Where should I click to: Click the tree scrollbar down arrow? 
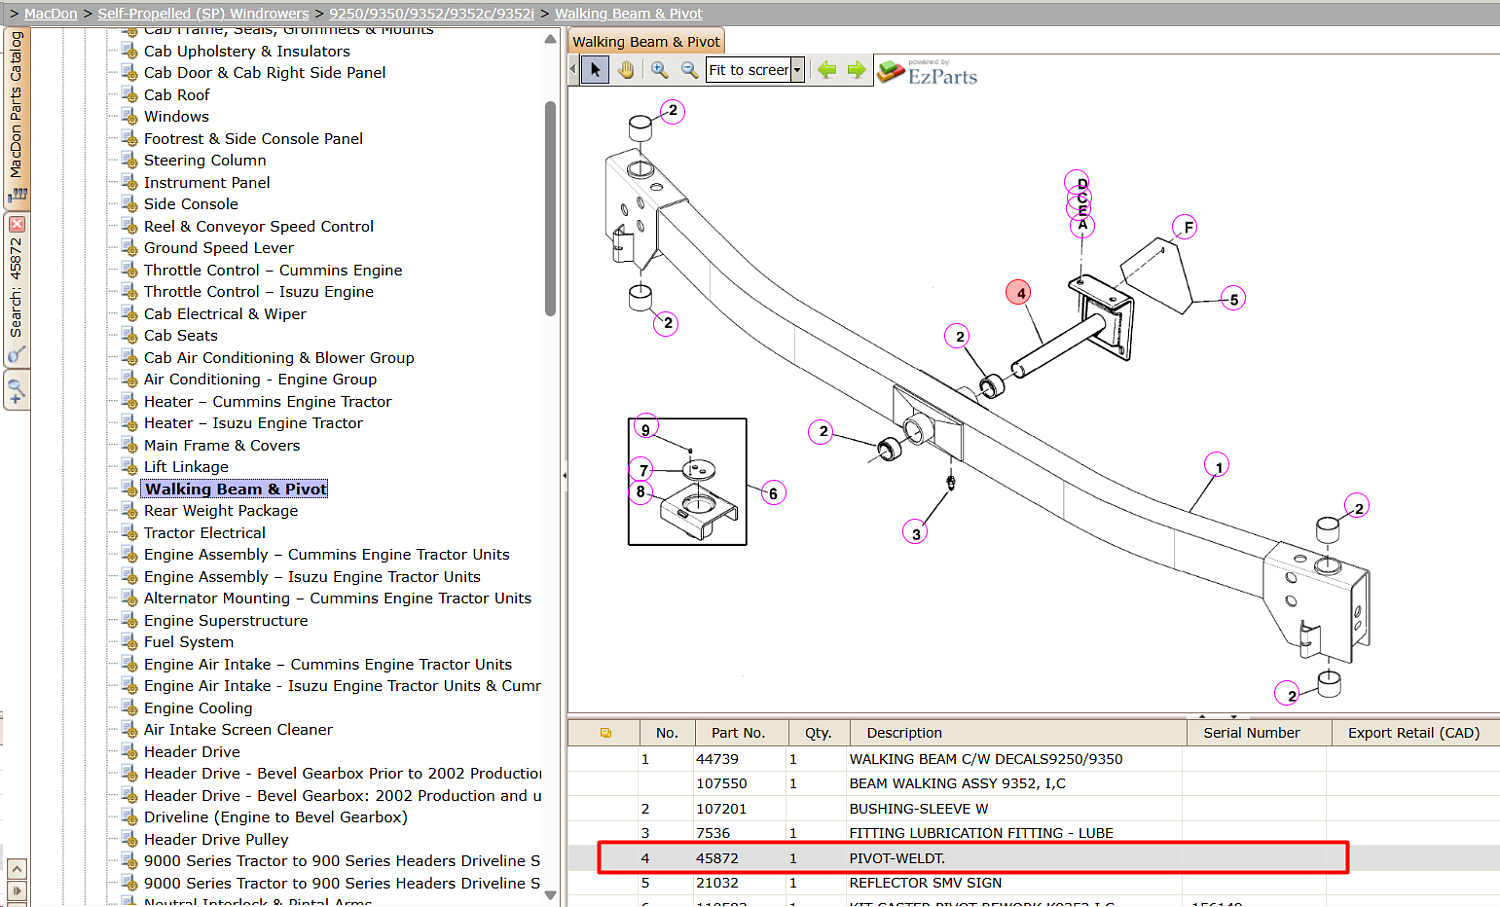coord(550,896)
